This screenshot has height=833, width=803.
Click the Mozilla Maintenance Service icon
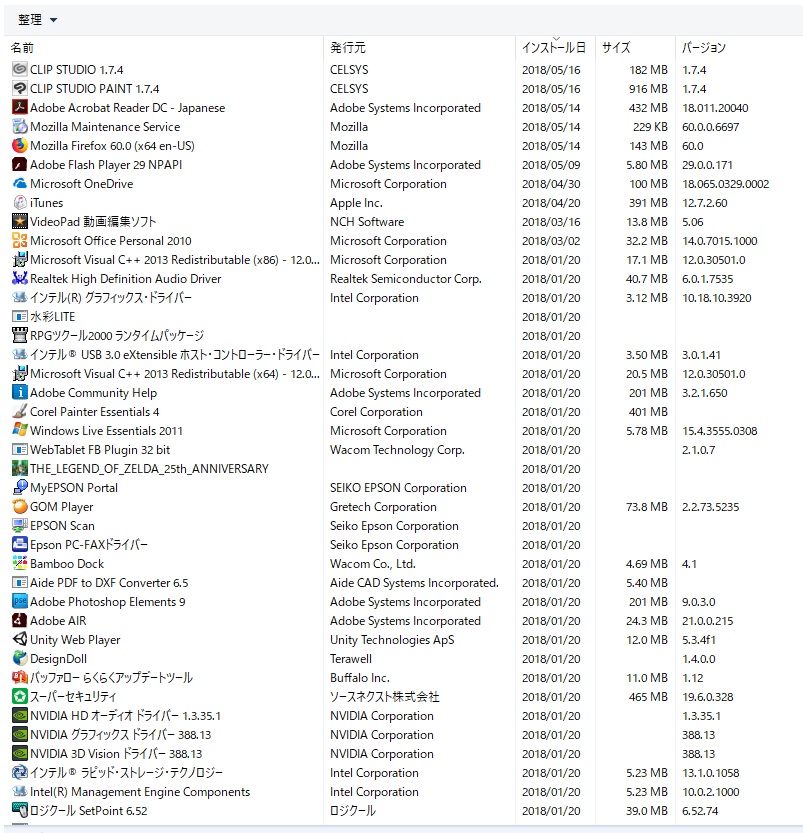tap(20, 126)
